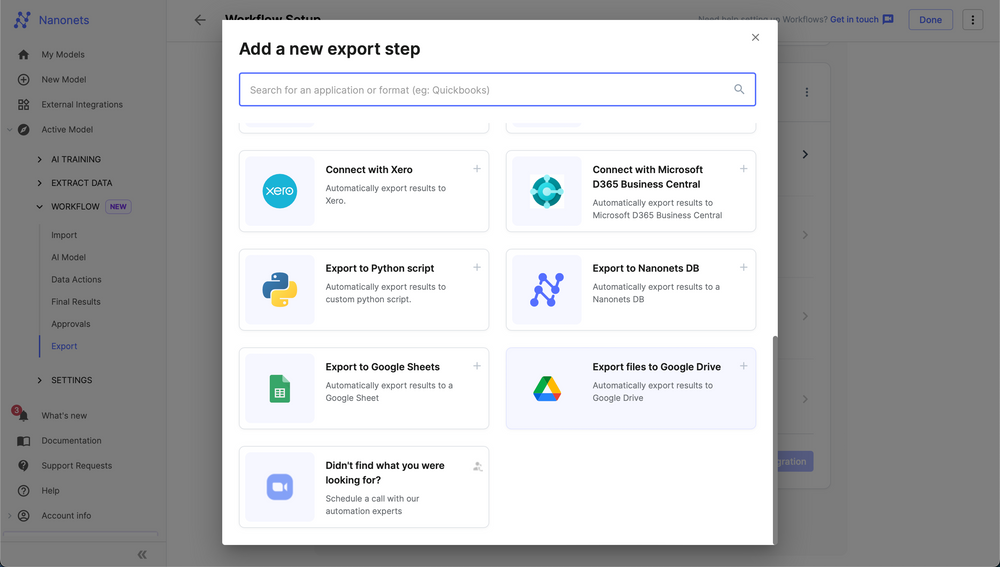
Task: Collapse the sidebar with double-chevron icon
Action: pyautogui.click(x=142, y=554)
